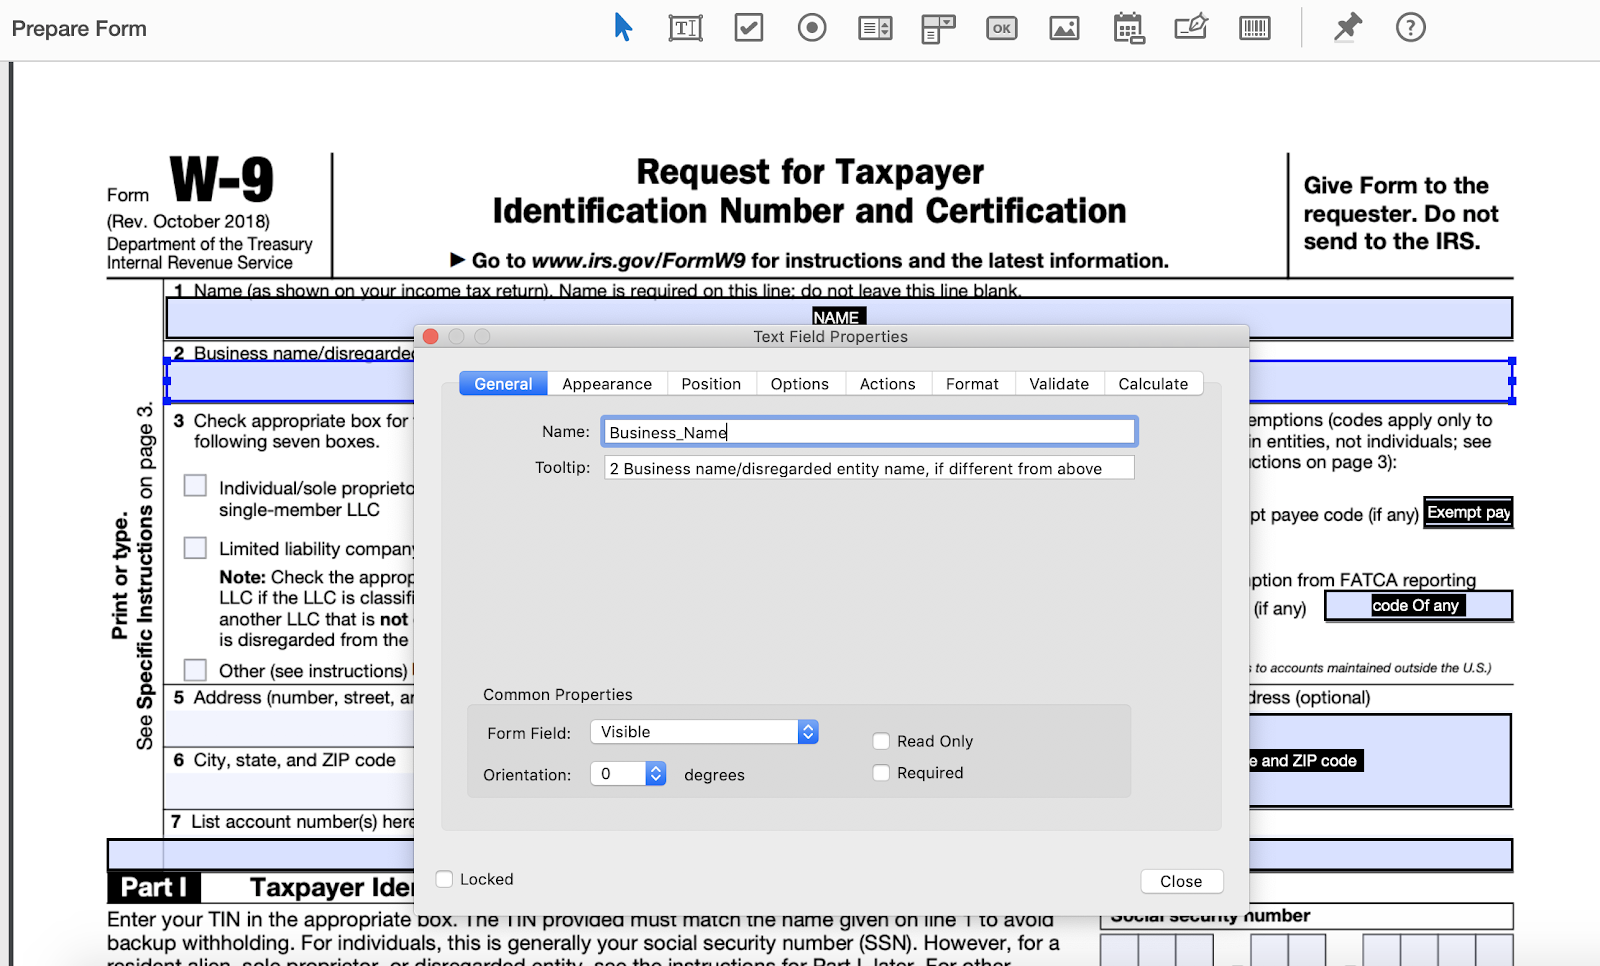Add a Barcode field
The width and height of the screenshot is (1600, 966).
coord(1255,27)
